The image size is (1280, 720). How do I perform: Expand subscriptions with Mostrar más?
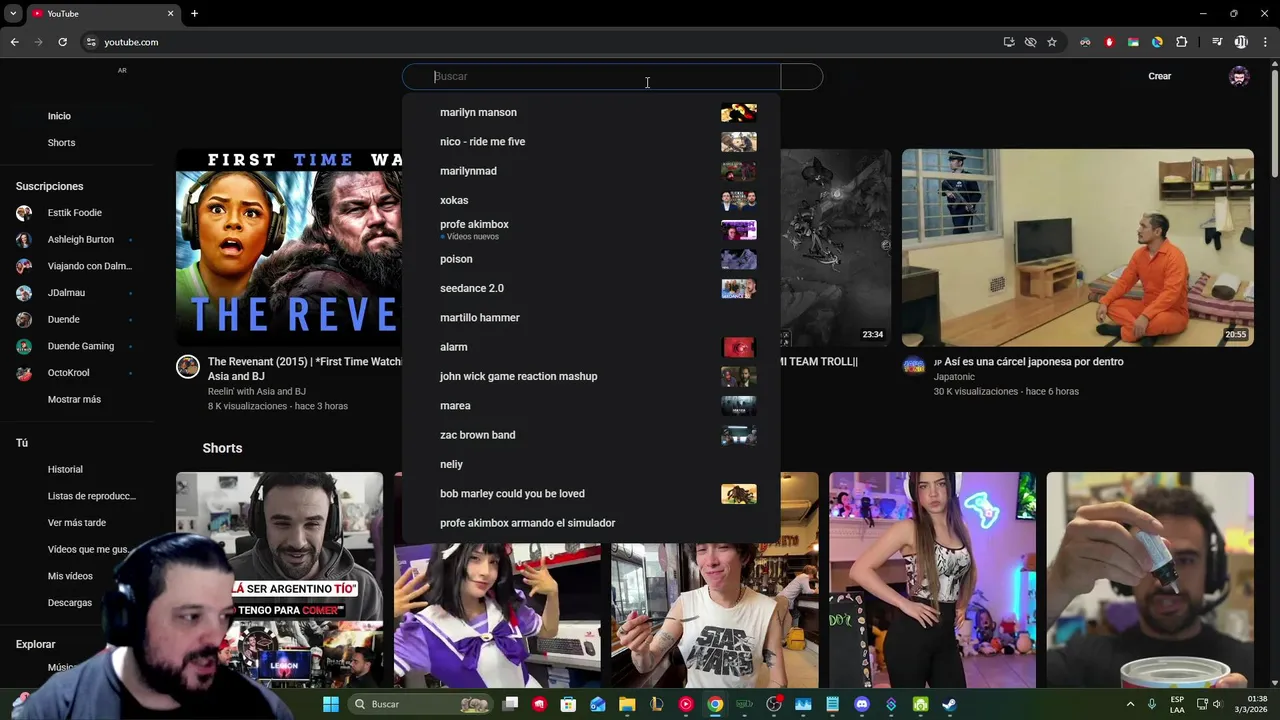coord(74,400)
